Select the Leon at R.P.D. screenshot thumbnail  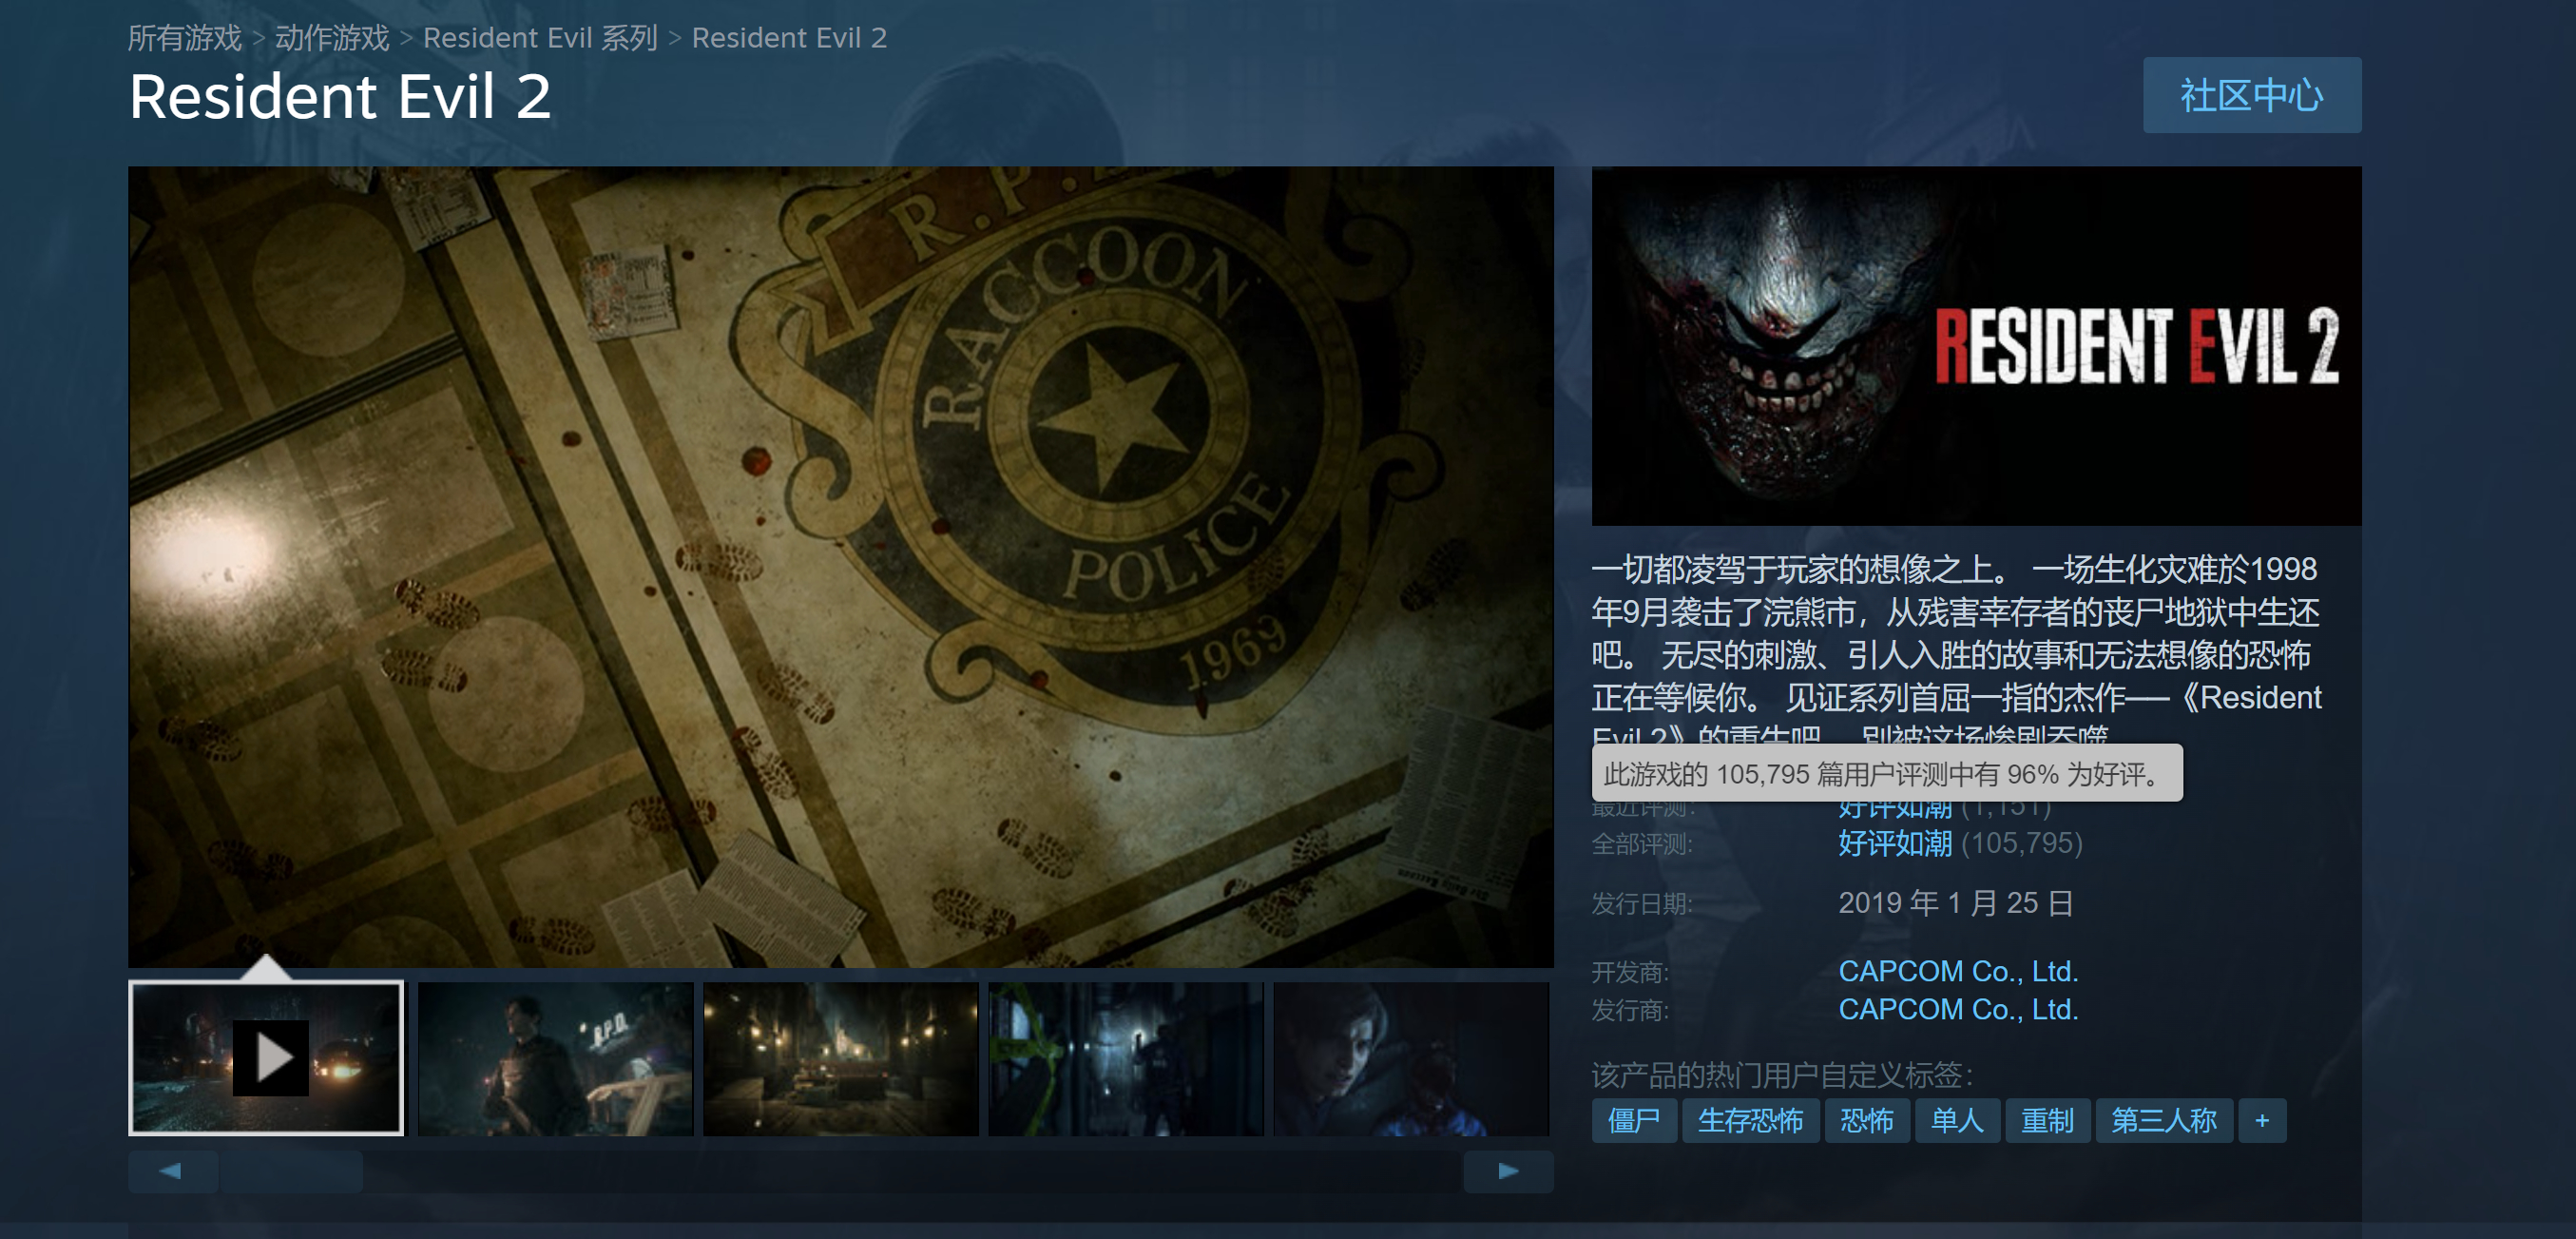point(555,1058)
